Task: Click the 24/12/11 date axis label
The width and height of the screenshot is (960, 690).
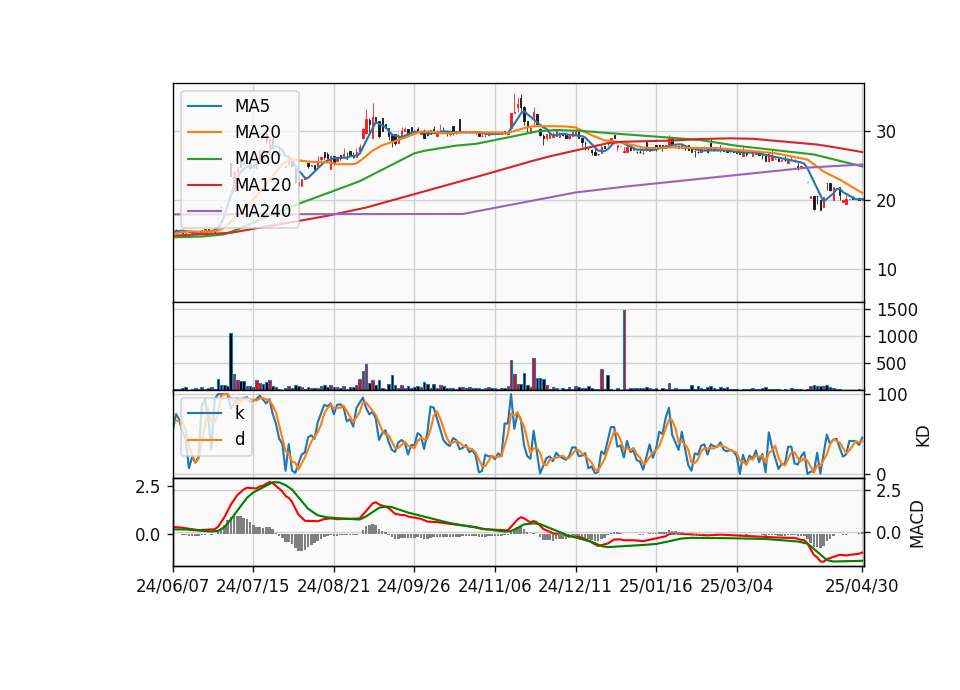Action: [575, 586]
